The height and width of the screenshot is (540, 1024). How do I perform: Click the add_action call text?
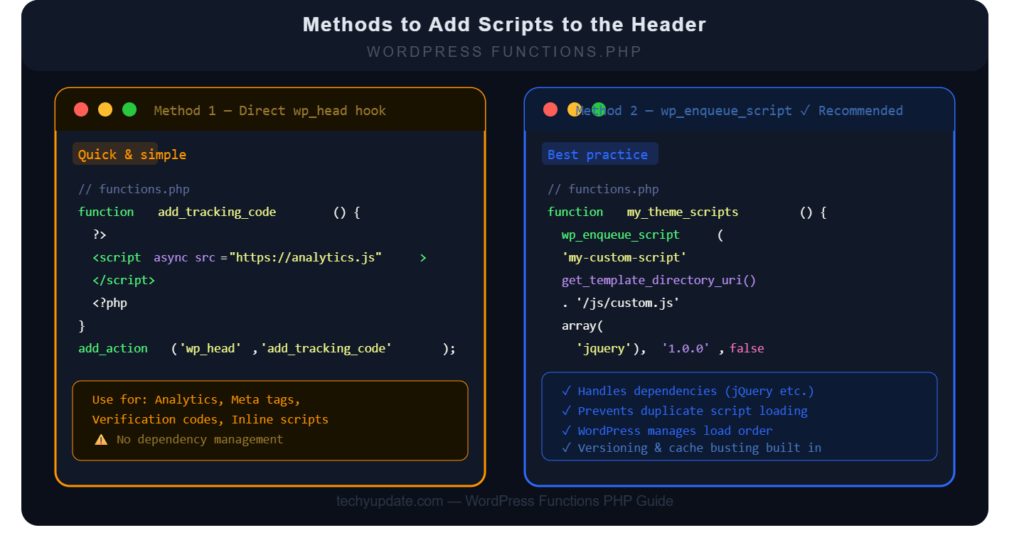point(113,349)
